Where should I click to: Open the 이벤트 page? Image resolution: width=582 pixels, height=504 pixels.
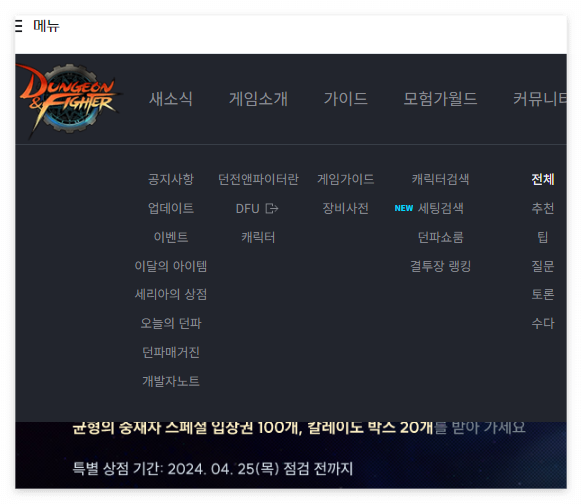(171, 237)
